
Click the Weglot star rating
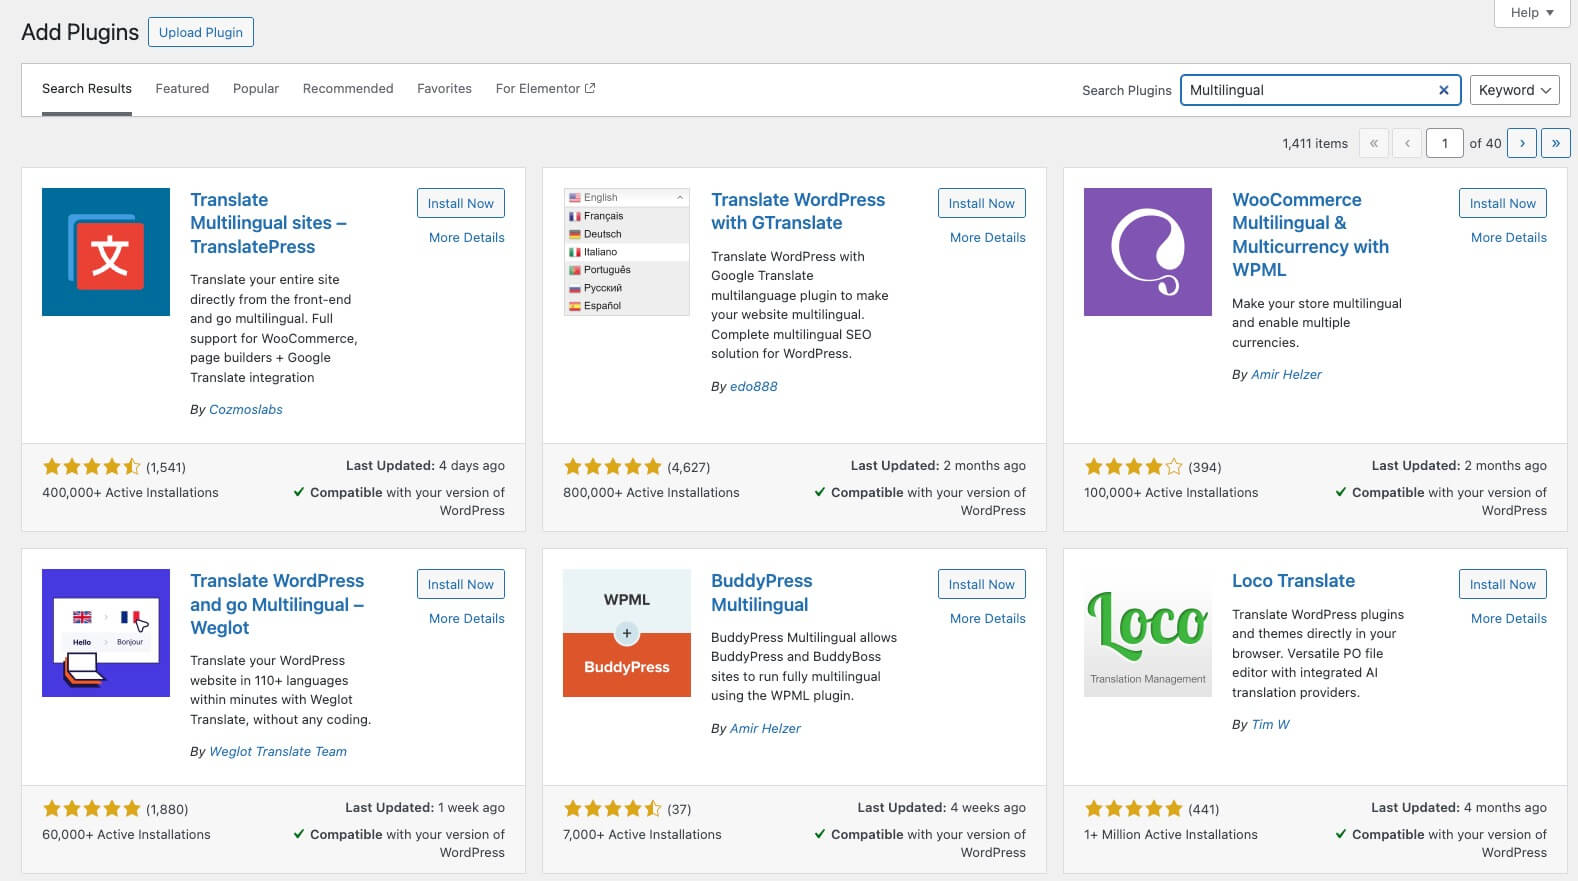(x=92, y=809)
